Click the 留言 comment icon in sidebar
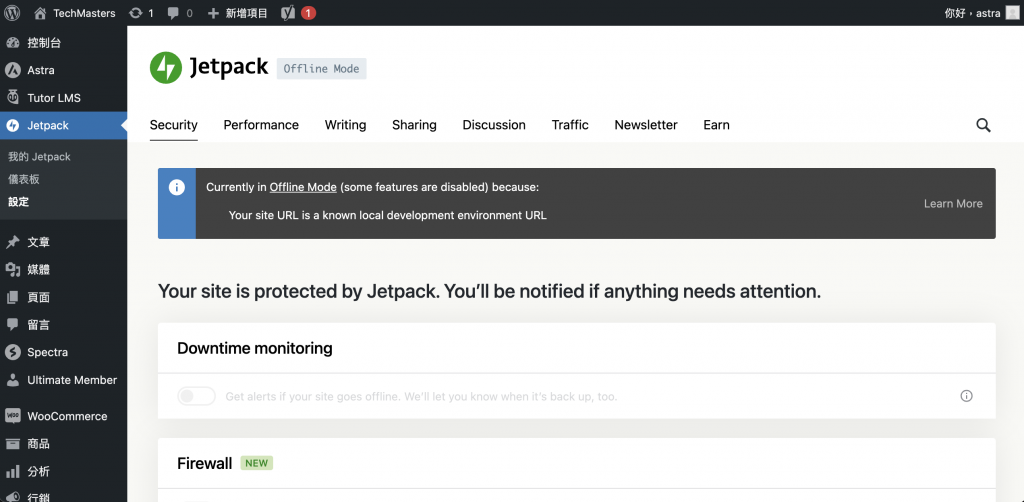Viewport: 1024px width, 502px height. coord(12,324)
